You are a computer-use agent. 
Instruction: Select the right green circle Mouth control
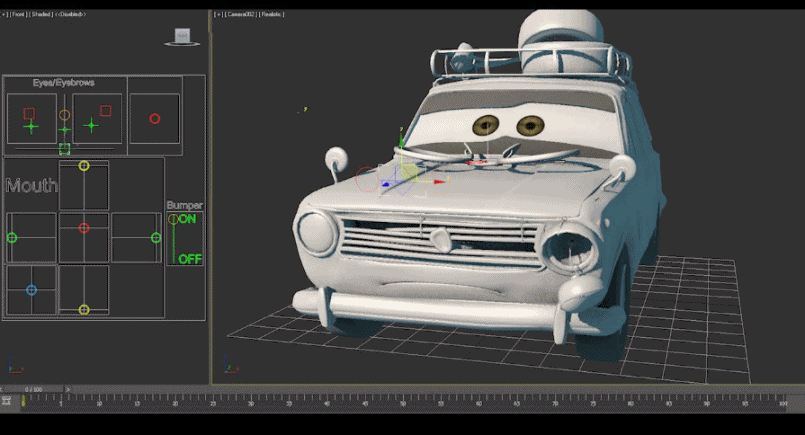156,238
